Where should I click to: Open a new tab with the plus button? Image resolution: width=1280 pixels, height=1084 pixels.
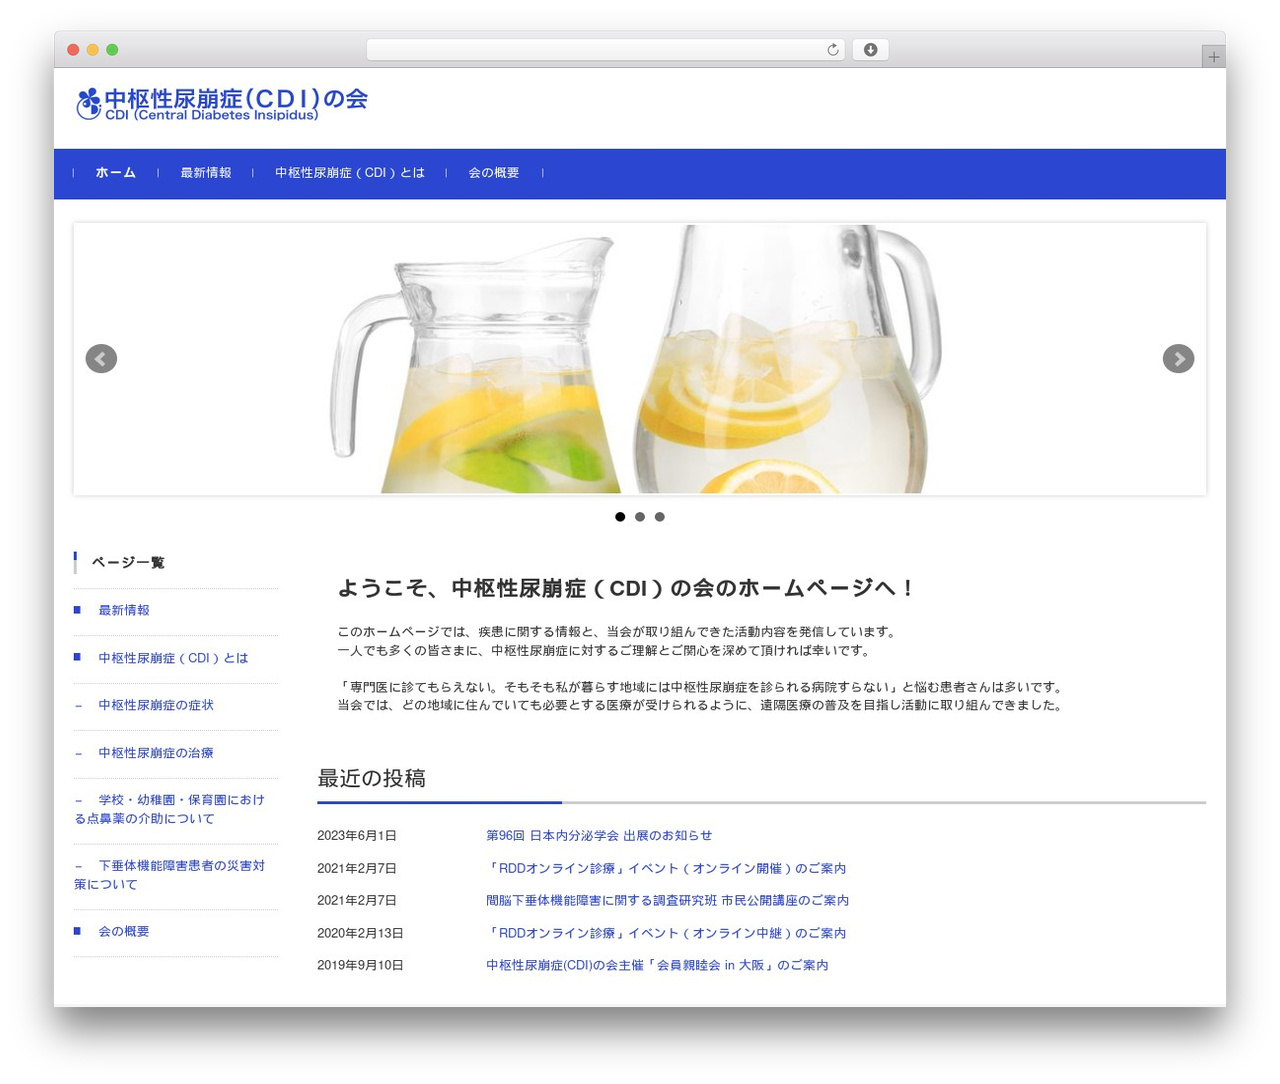click(1213, 57)
